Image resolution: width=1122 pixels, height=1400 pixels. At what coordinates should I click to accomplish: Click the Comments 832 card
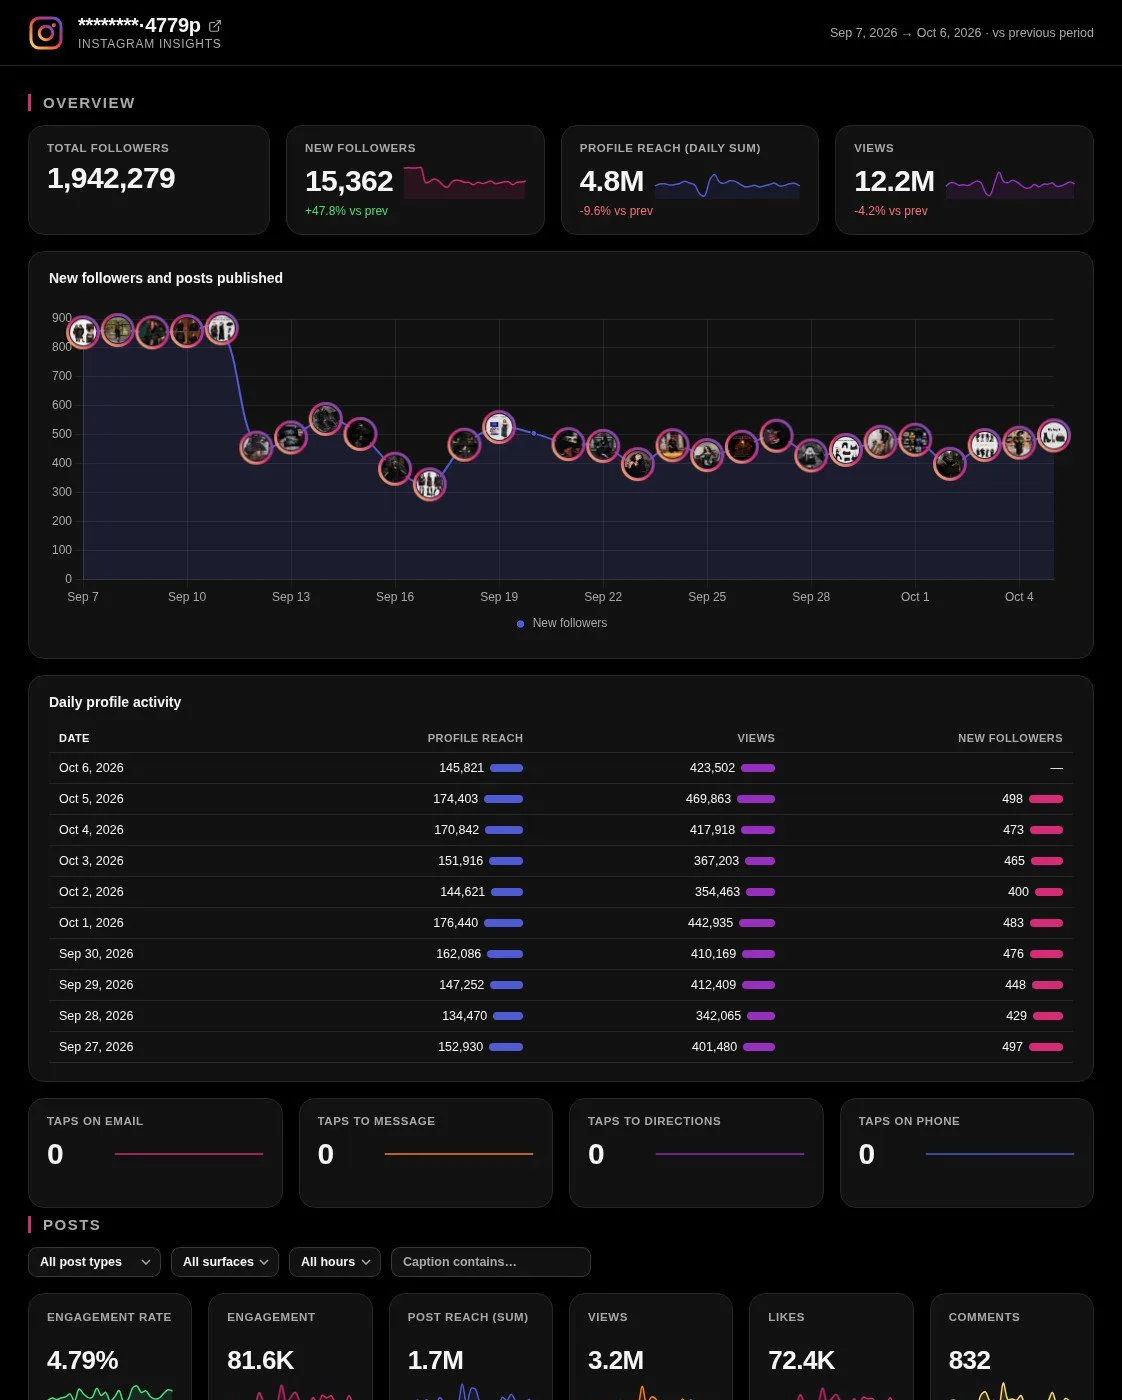(x=1012, y=1347)
